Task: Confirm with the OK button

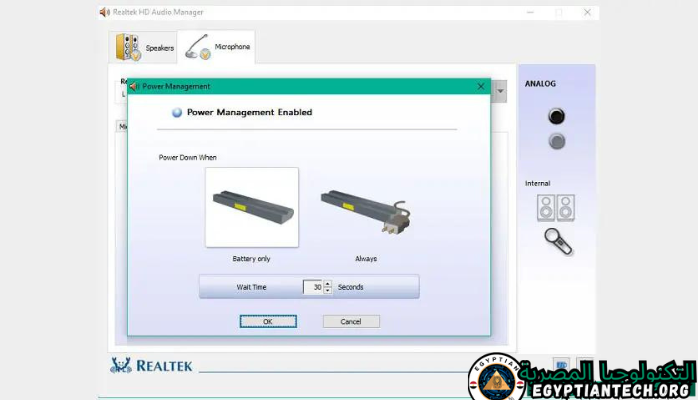Action: point(268,321)
